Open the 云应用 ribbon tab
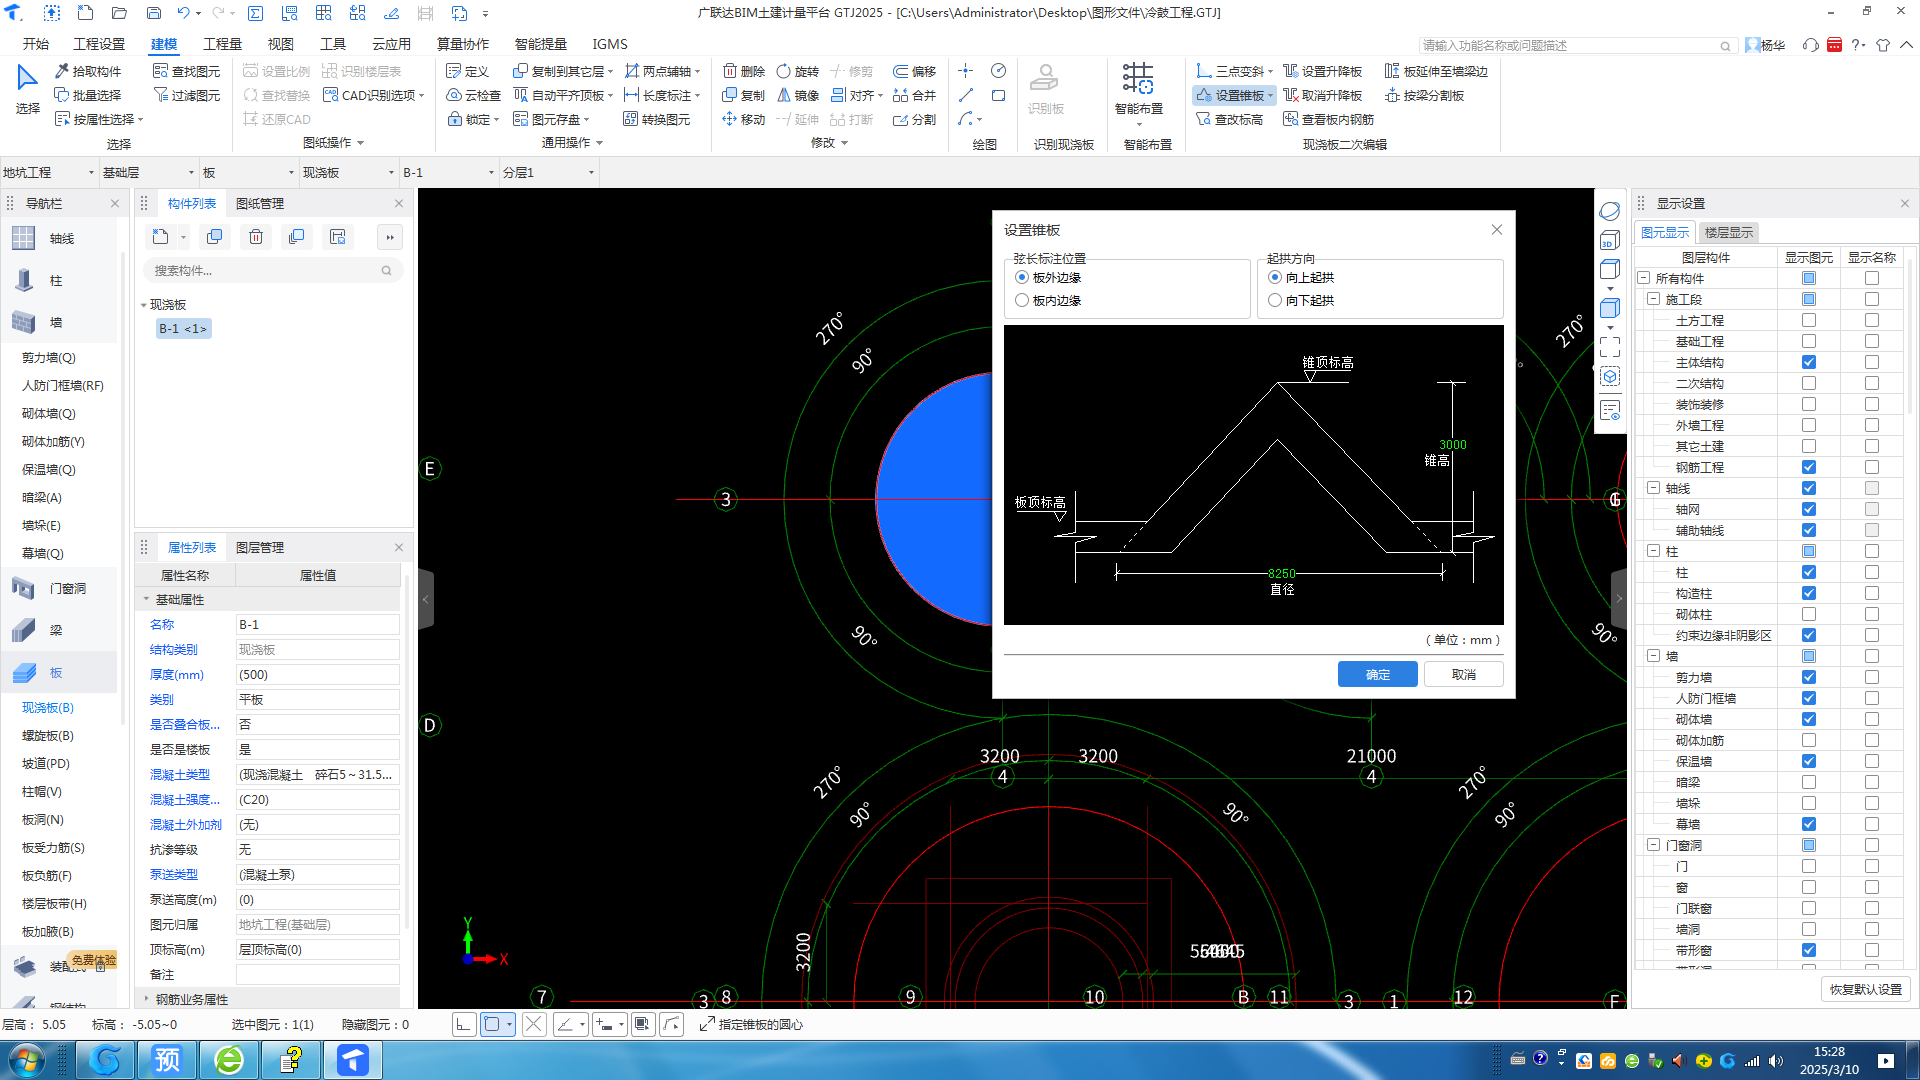 coord(391,44)
